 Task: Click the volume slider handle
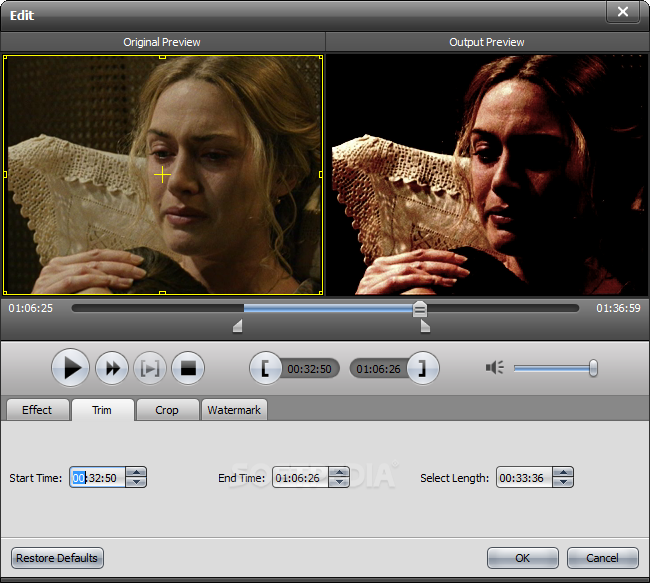[593, 368]
